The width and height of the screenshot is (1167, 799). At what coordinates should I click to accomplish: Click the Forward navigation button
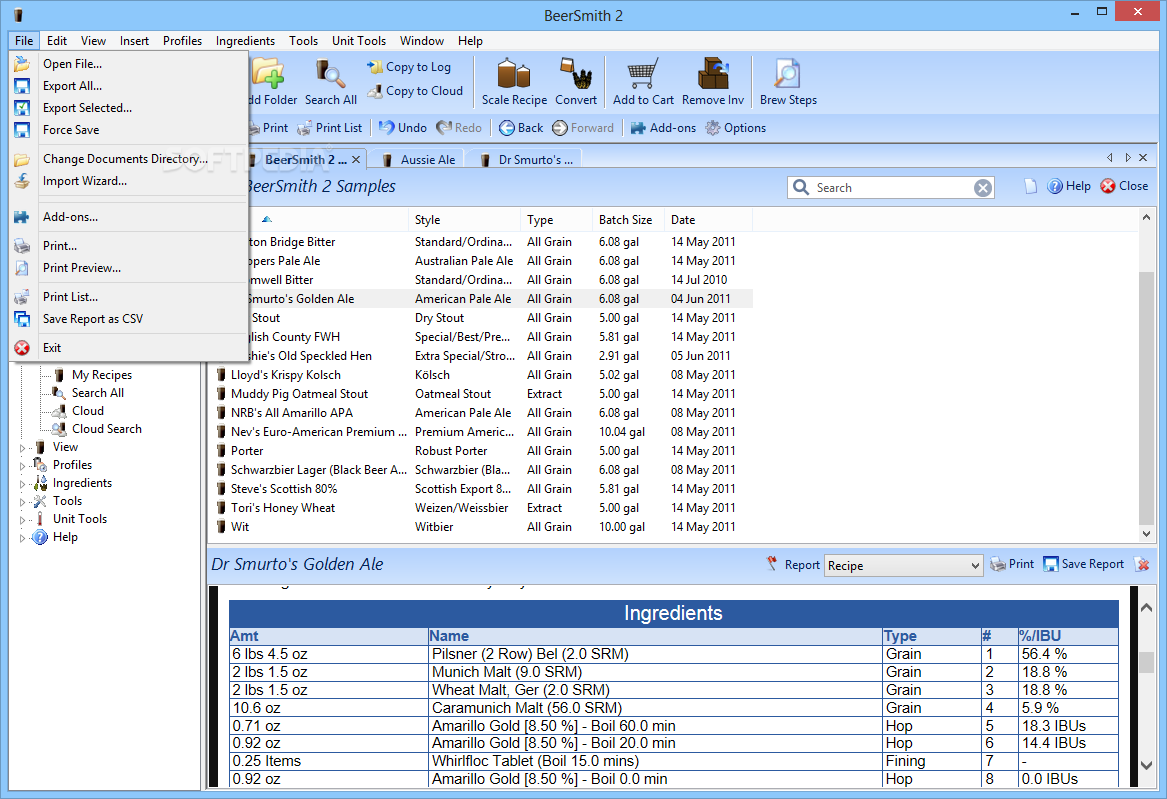coord(583,128)
